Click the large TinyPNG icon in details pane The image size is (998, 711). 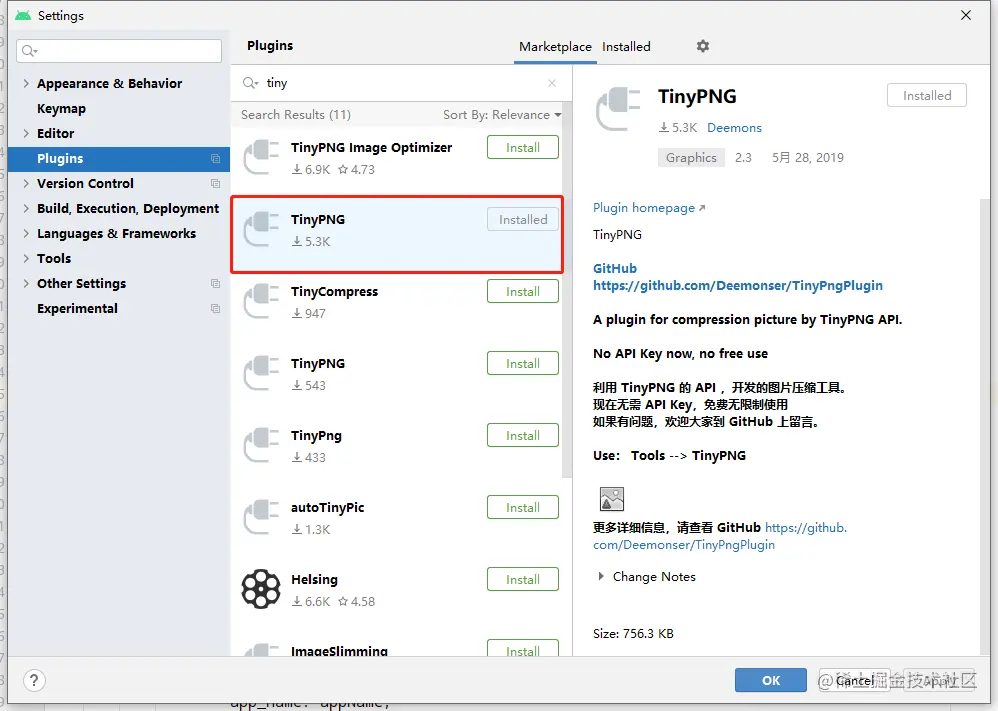pyautogui.click(x=618, y=109)
